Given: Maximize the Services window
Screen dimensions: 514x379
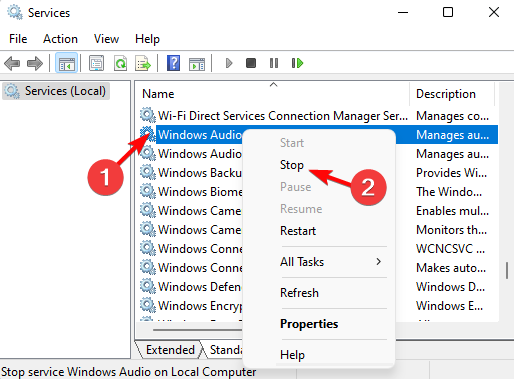Looking at the screenshot, I should click(448, 12).
